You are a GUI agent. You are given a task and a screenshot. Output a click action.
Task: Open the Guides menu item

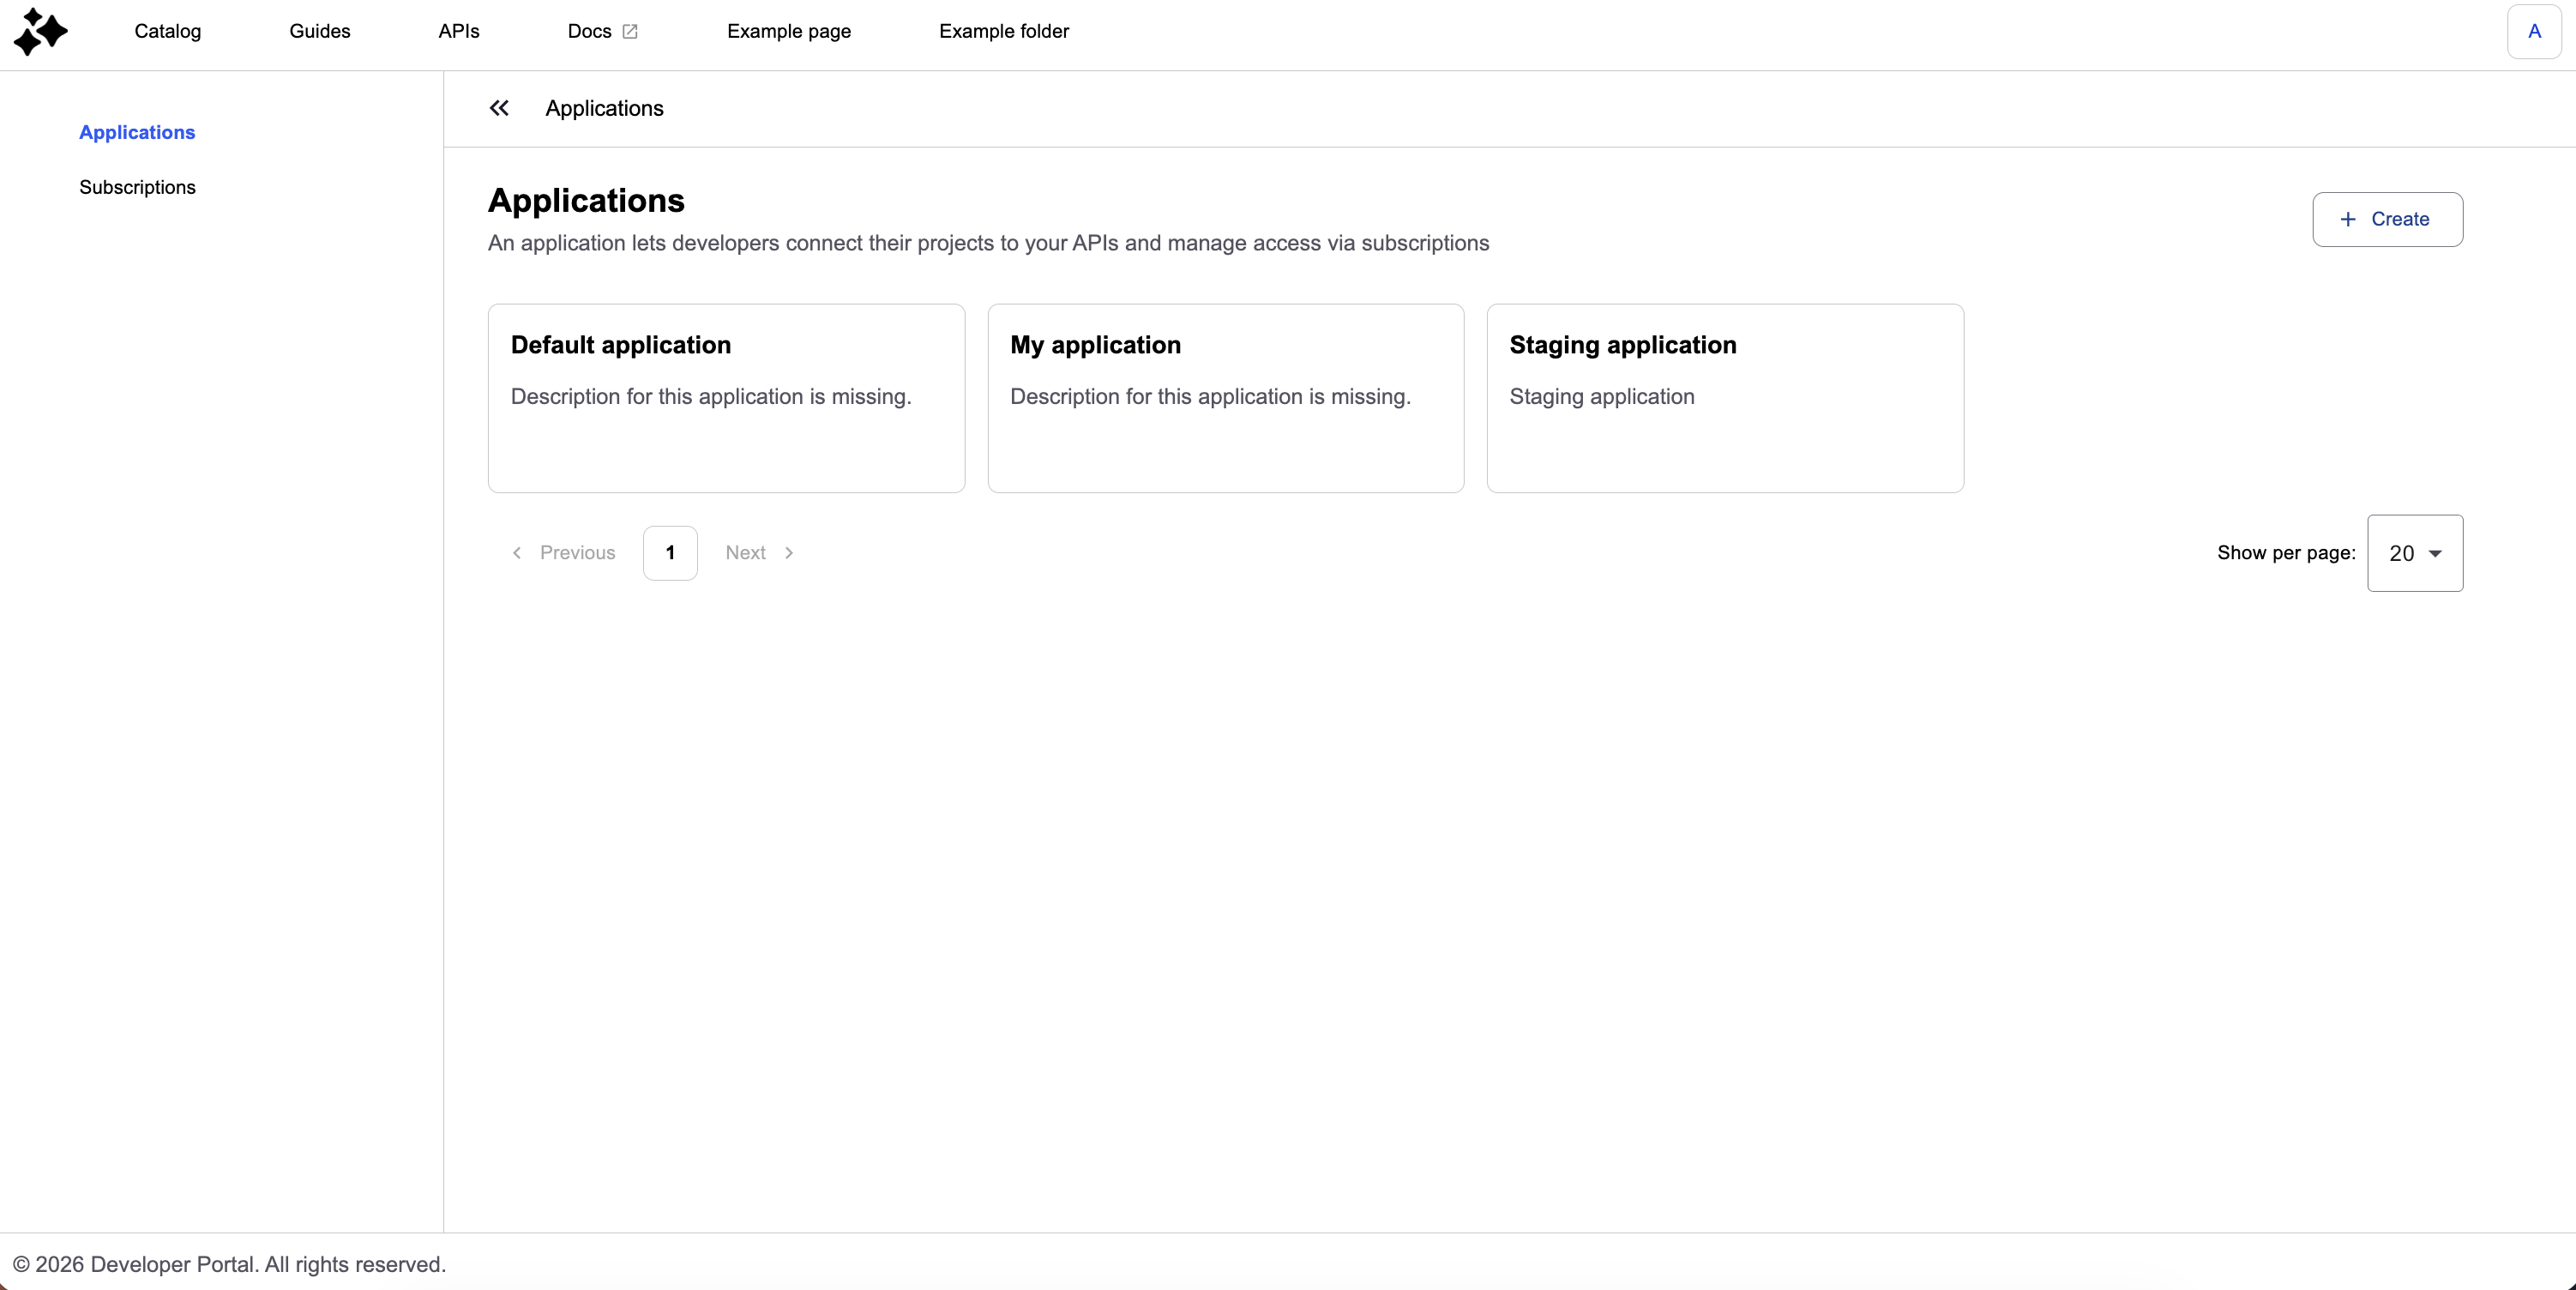[320, 32]
